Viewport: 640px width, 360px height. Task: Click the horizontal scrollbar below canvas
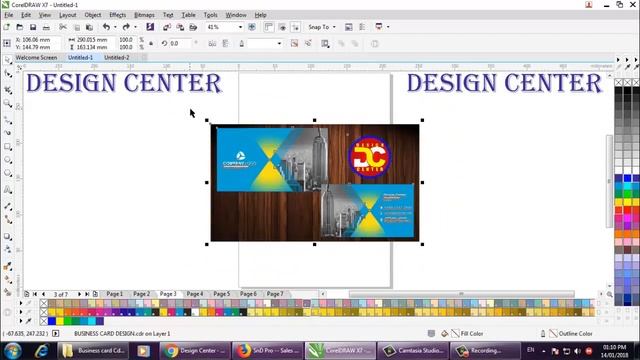(461, 294)
